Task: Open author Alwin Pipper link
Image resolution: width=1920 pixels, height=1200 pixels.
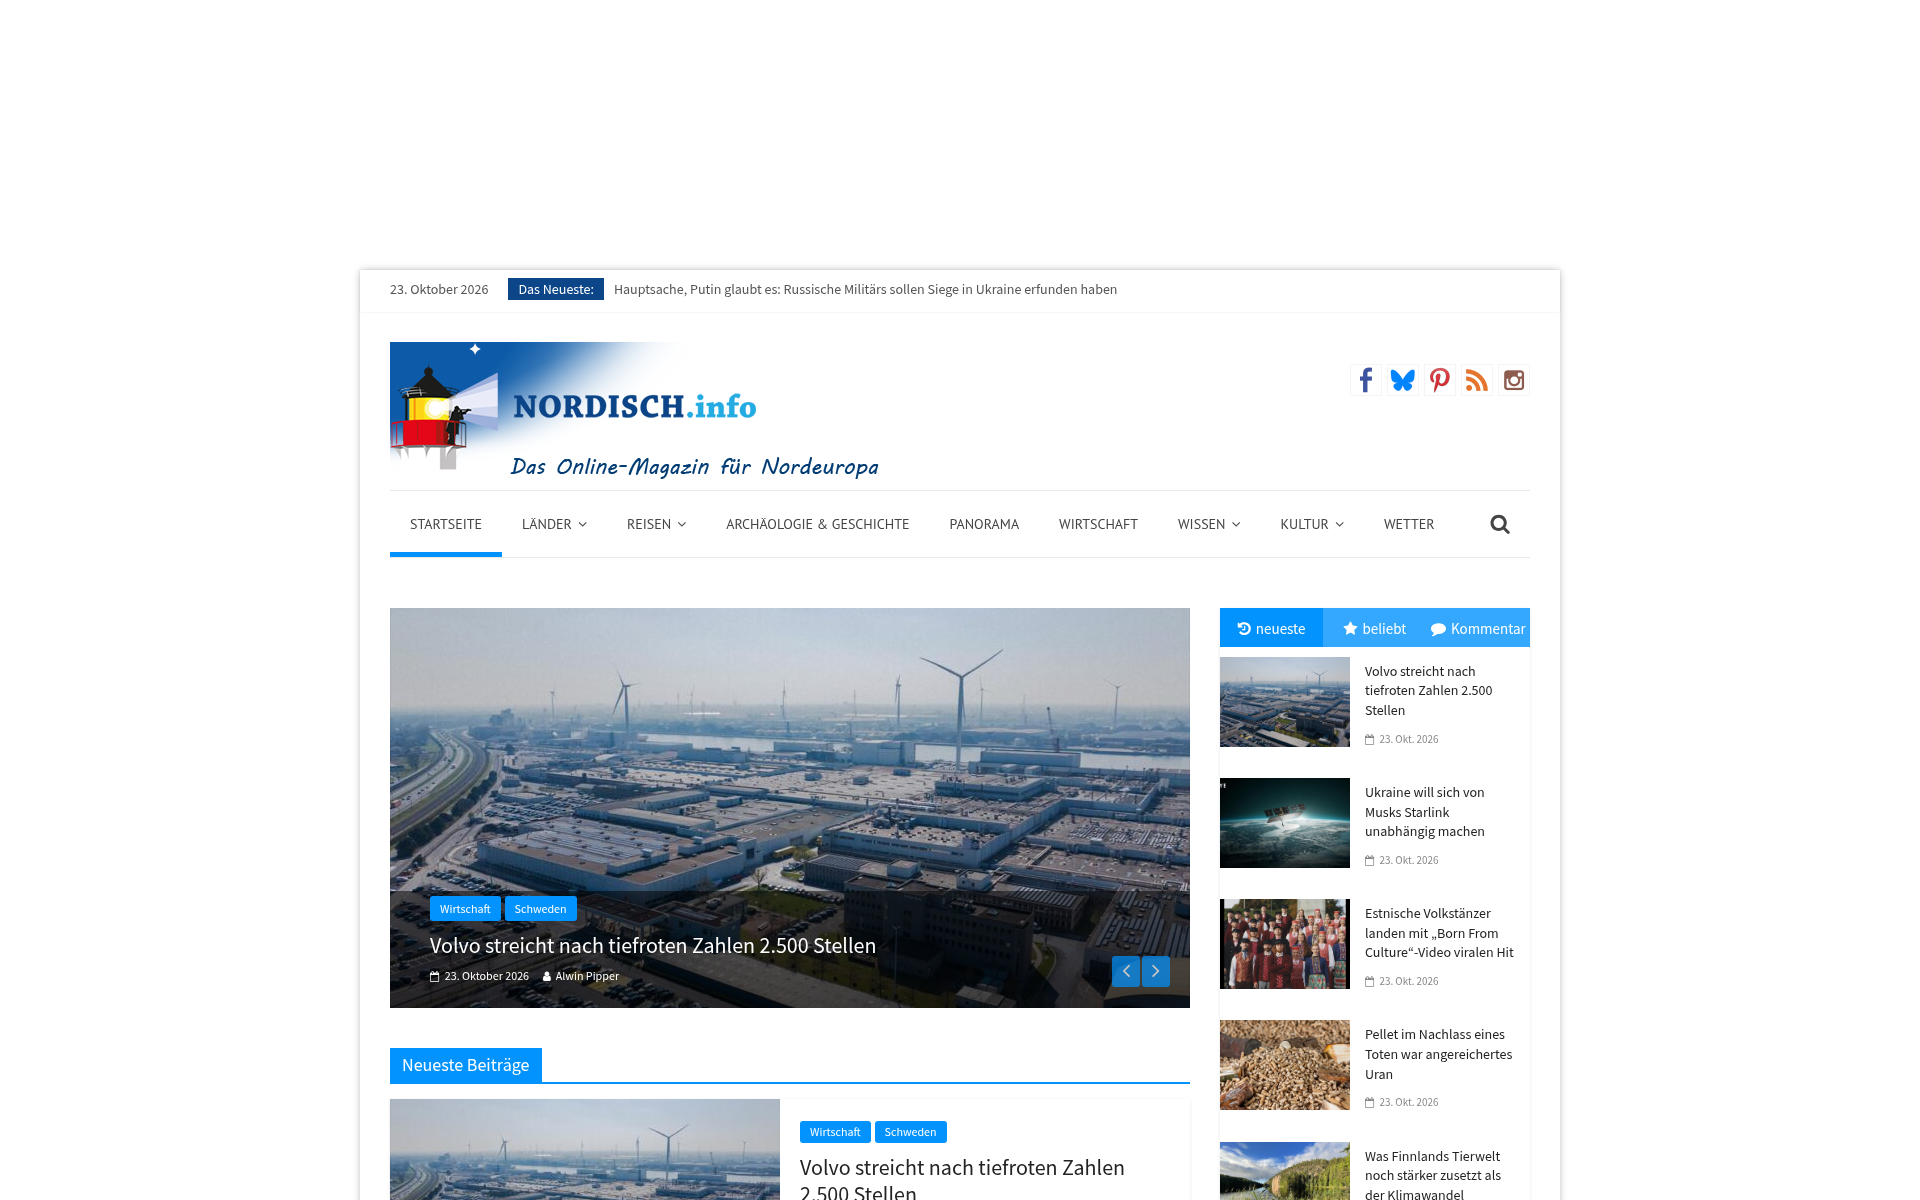Action: click(x=587, y=976)
